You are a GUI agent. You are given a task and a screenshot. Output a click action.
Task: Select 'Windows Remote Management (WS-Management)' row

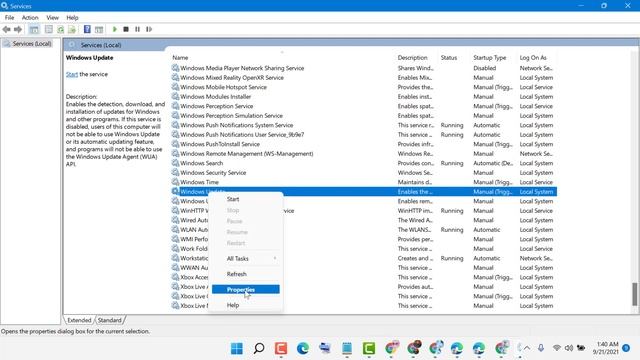point(363,153)
